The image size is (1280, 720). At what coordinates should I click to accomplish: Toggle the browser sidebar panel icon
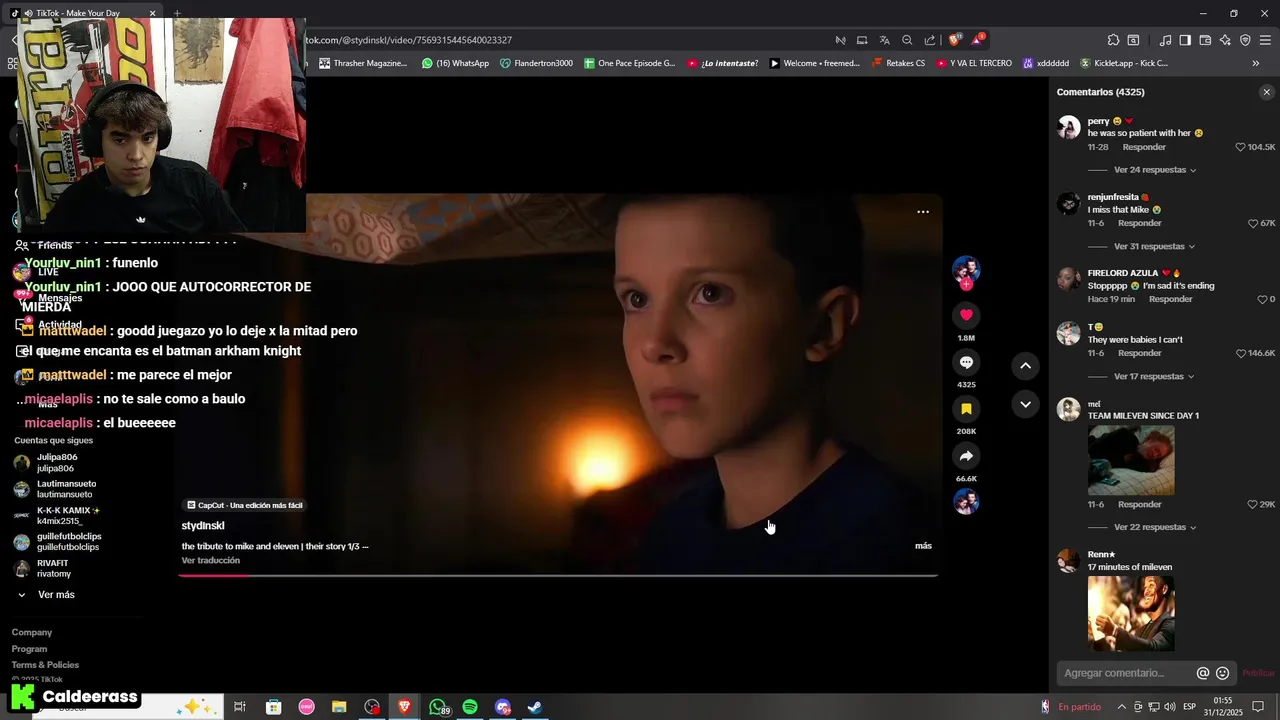(x=1185, y=40)
